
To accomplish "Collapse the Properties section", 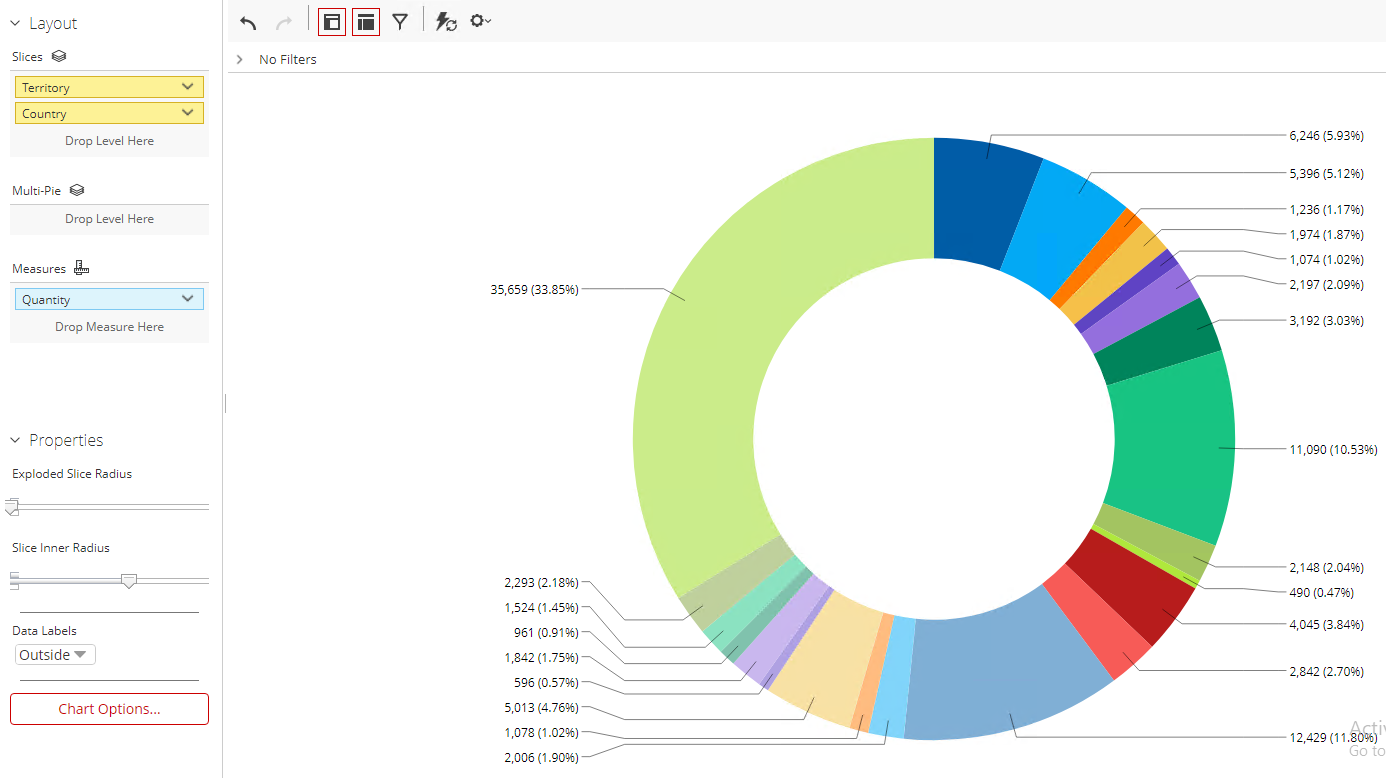I will (x=16, y=440).
